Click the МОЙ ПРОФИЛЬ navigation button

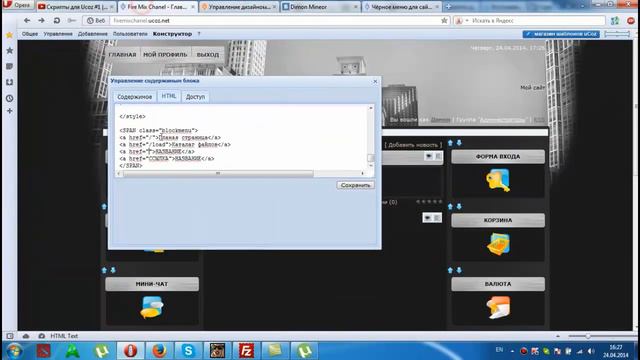[165, 54]
